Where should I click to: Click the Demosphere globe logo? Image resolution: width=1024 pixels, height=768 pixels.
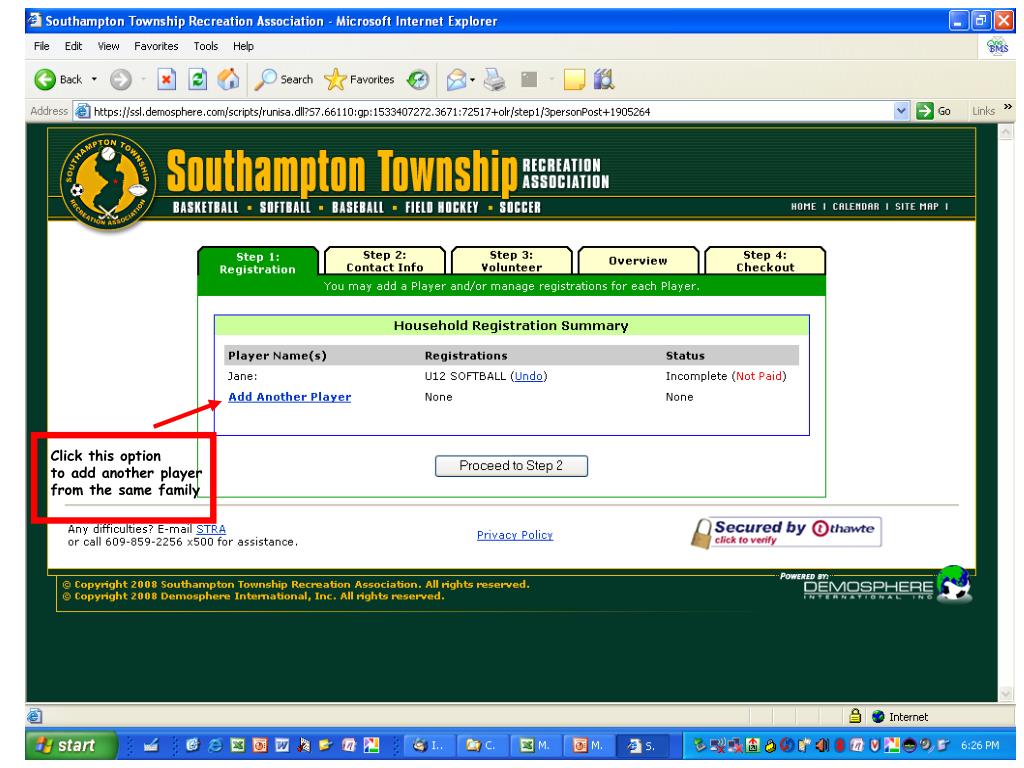[x=954, y=583]
